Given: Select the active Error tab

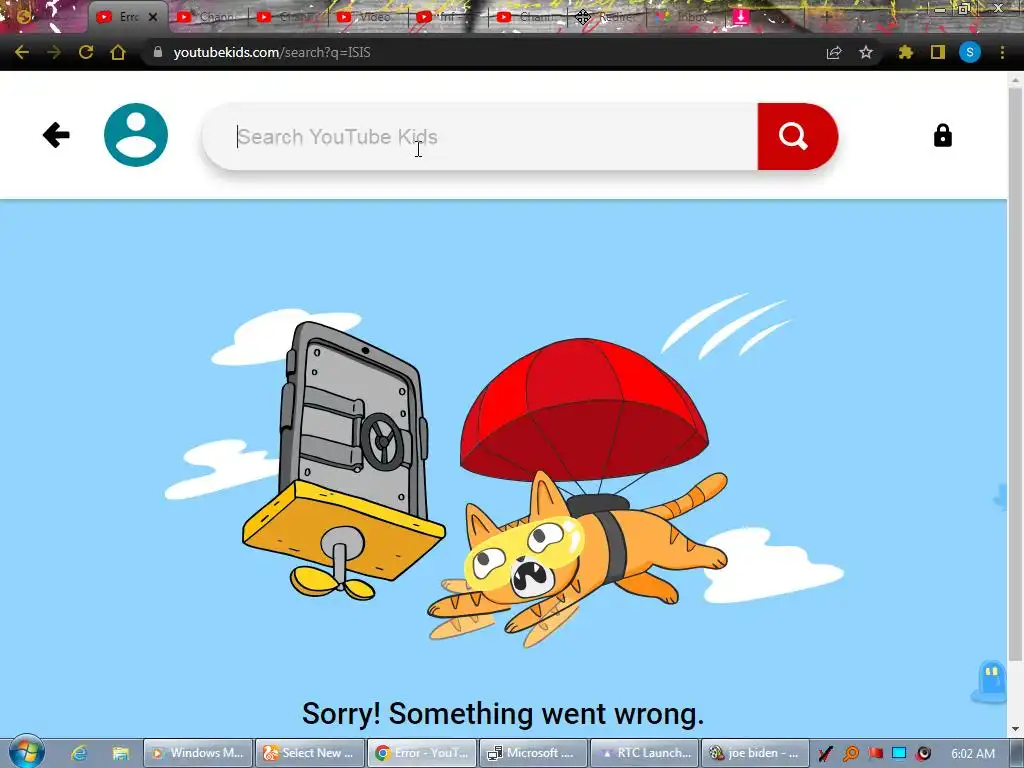Looking at the screenshot, I should click(127, 17).
